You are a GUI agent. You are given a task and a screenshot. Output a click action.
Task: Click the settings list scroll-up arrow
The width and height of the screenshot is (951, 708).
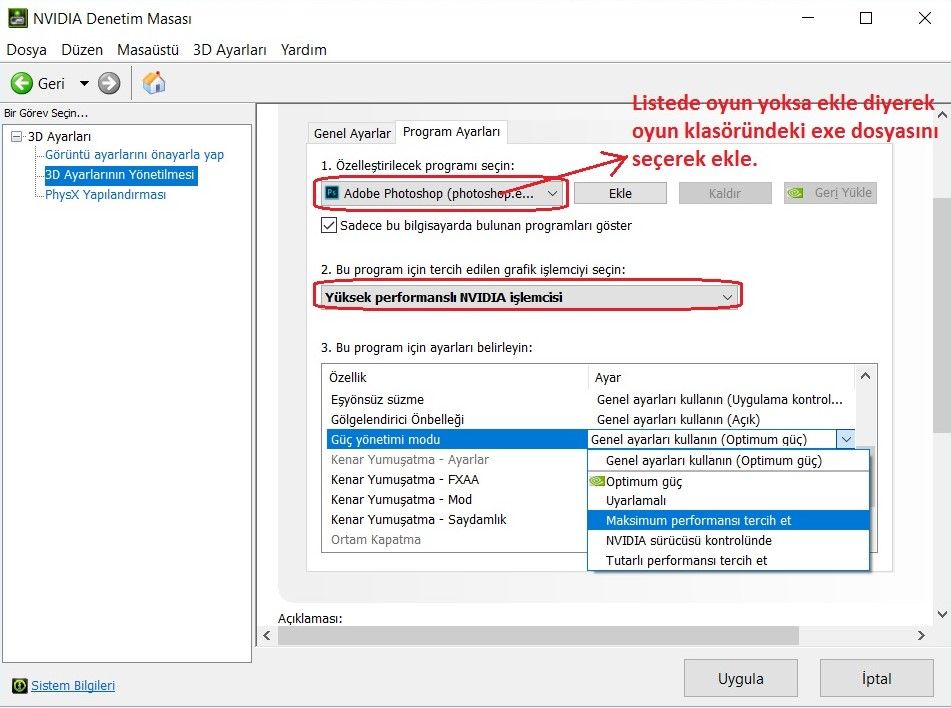point(865,376)
